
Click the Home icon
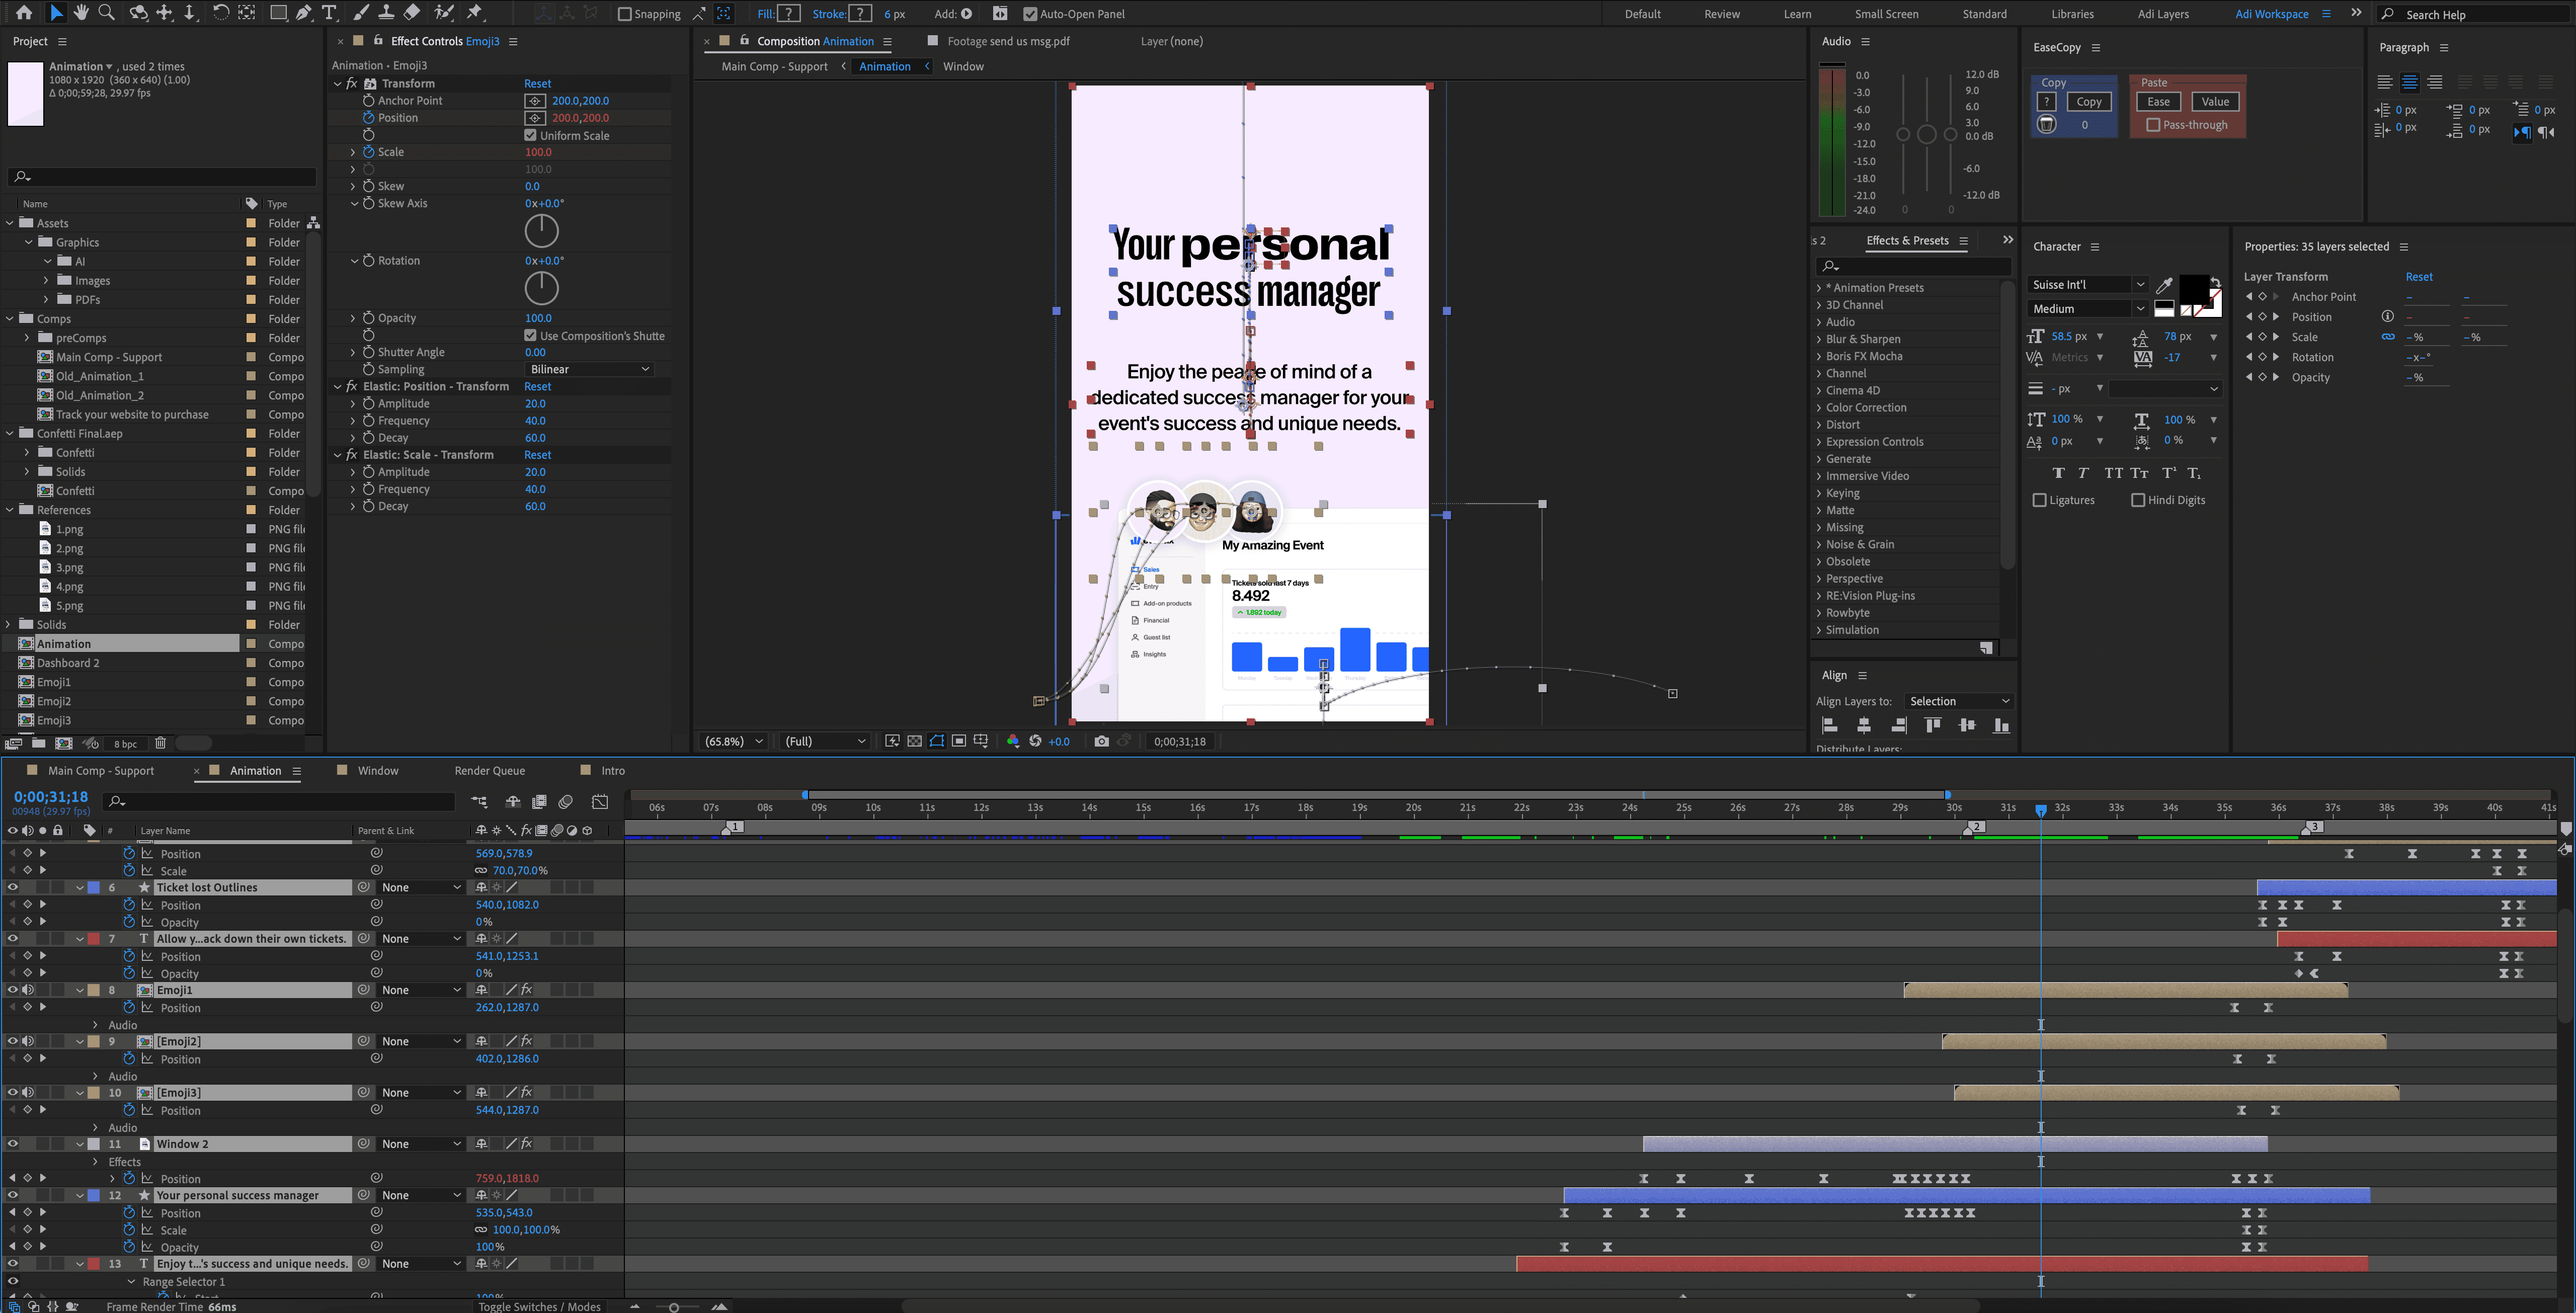point(24,13)
